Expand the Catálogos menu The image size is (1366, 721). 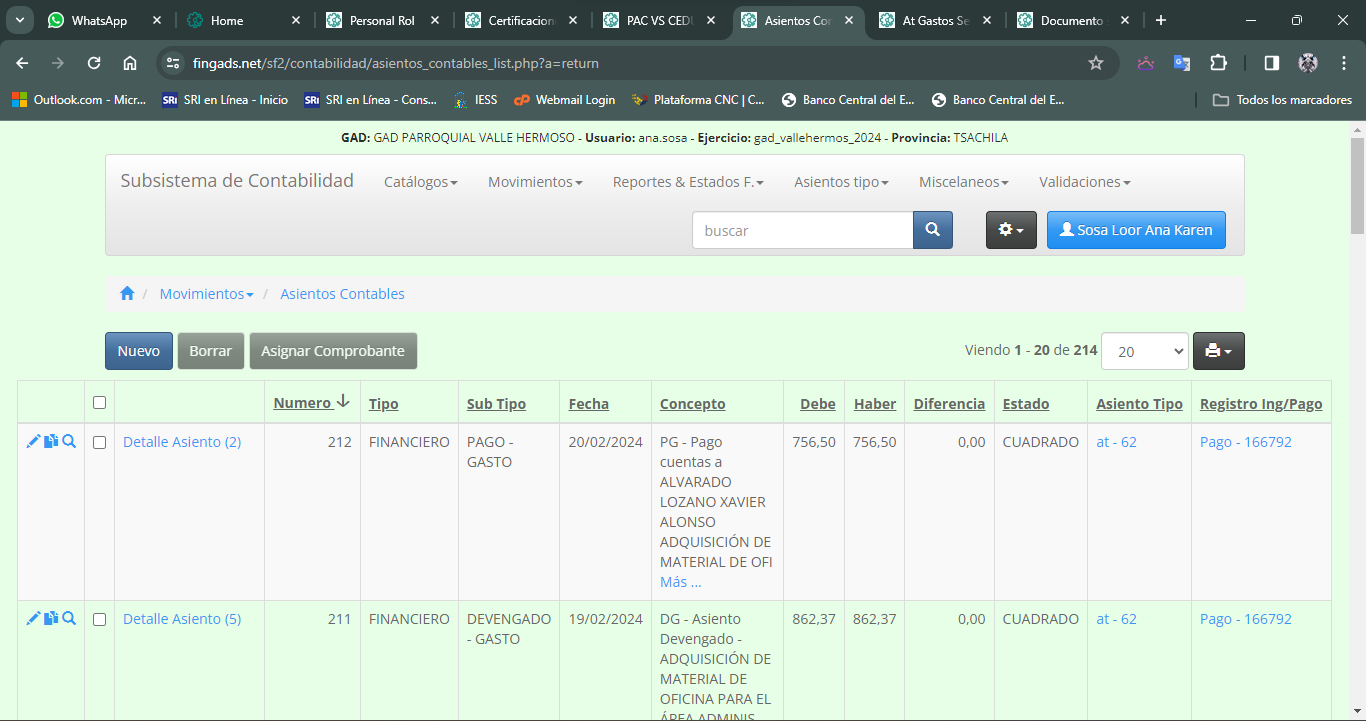coord(420,182)
